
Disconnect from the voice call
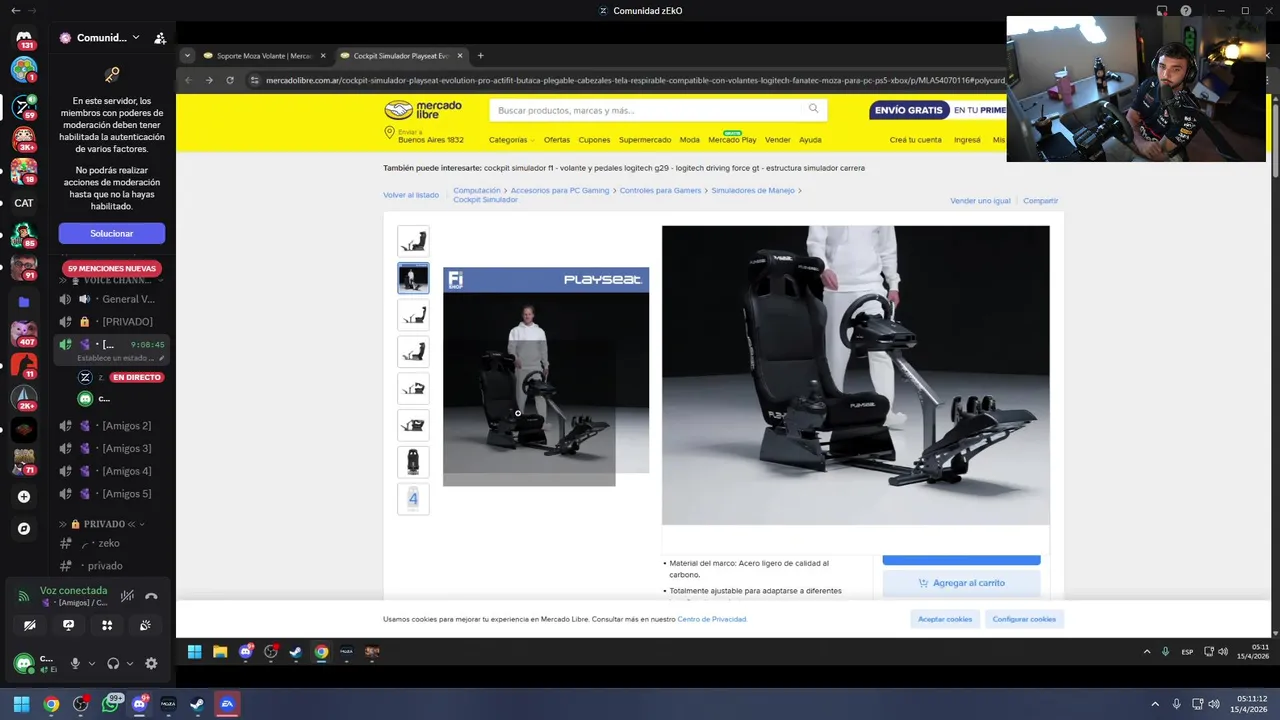point(151,596)
